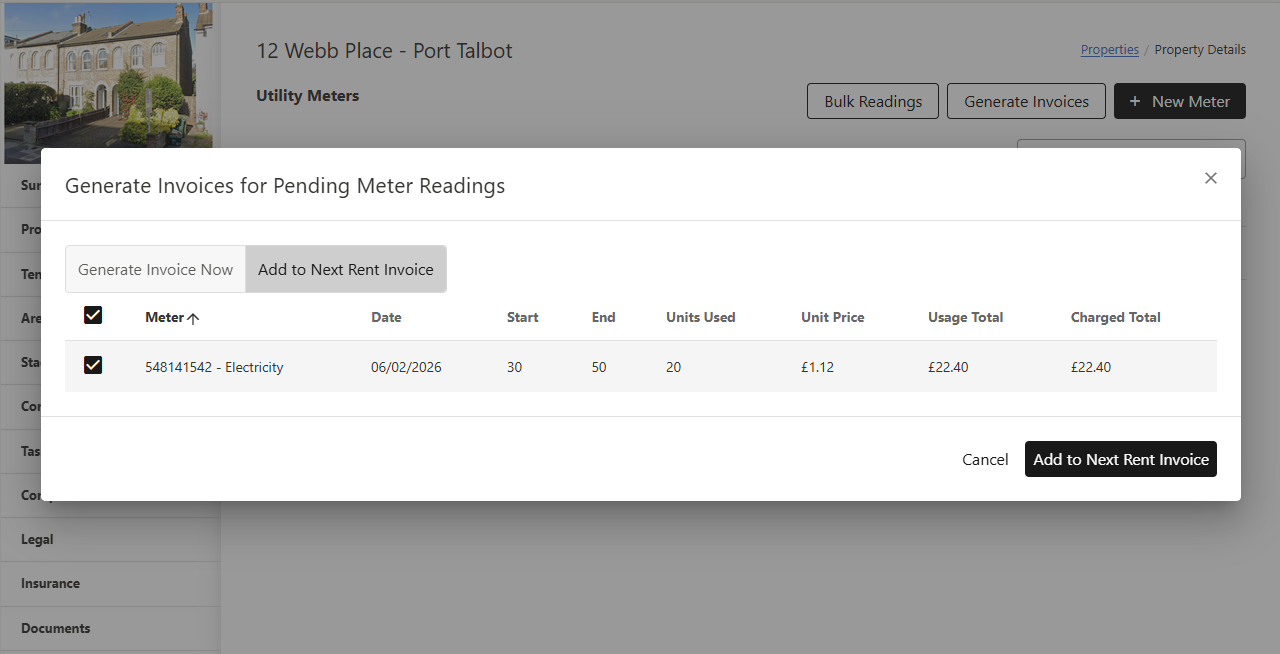Click the Unit Price column header
This screenshot has width=1280, height=654.
click(x=832, y=317)
